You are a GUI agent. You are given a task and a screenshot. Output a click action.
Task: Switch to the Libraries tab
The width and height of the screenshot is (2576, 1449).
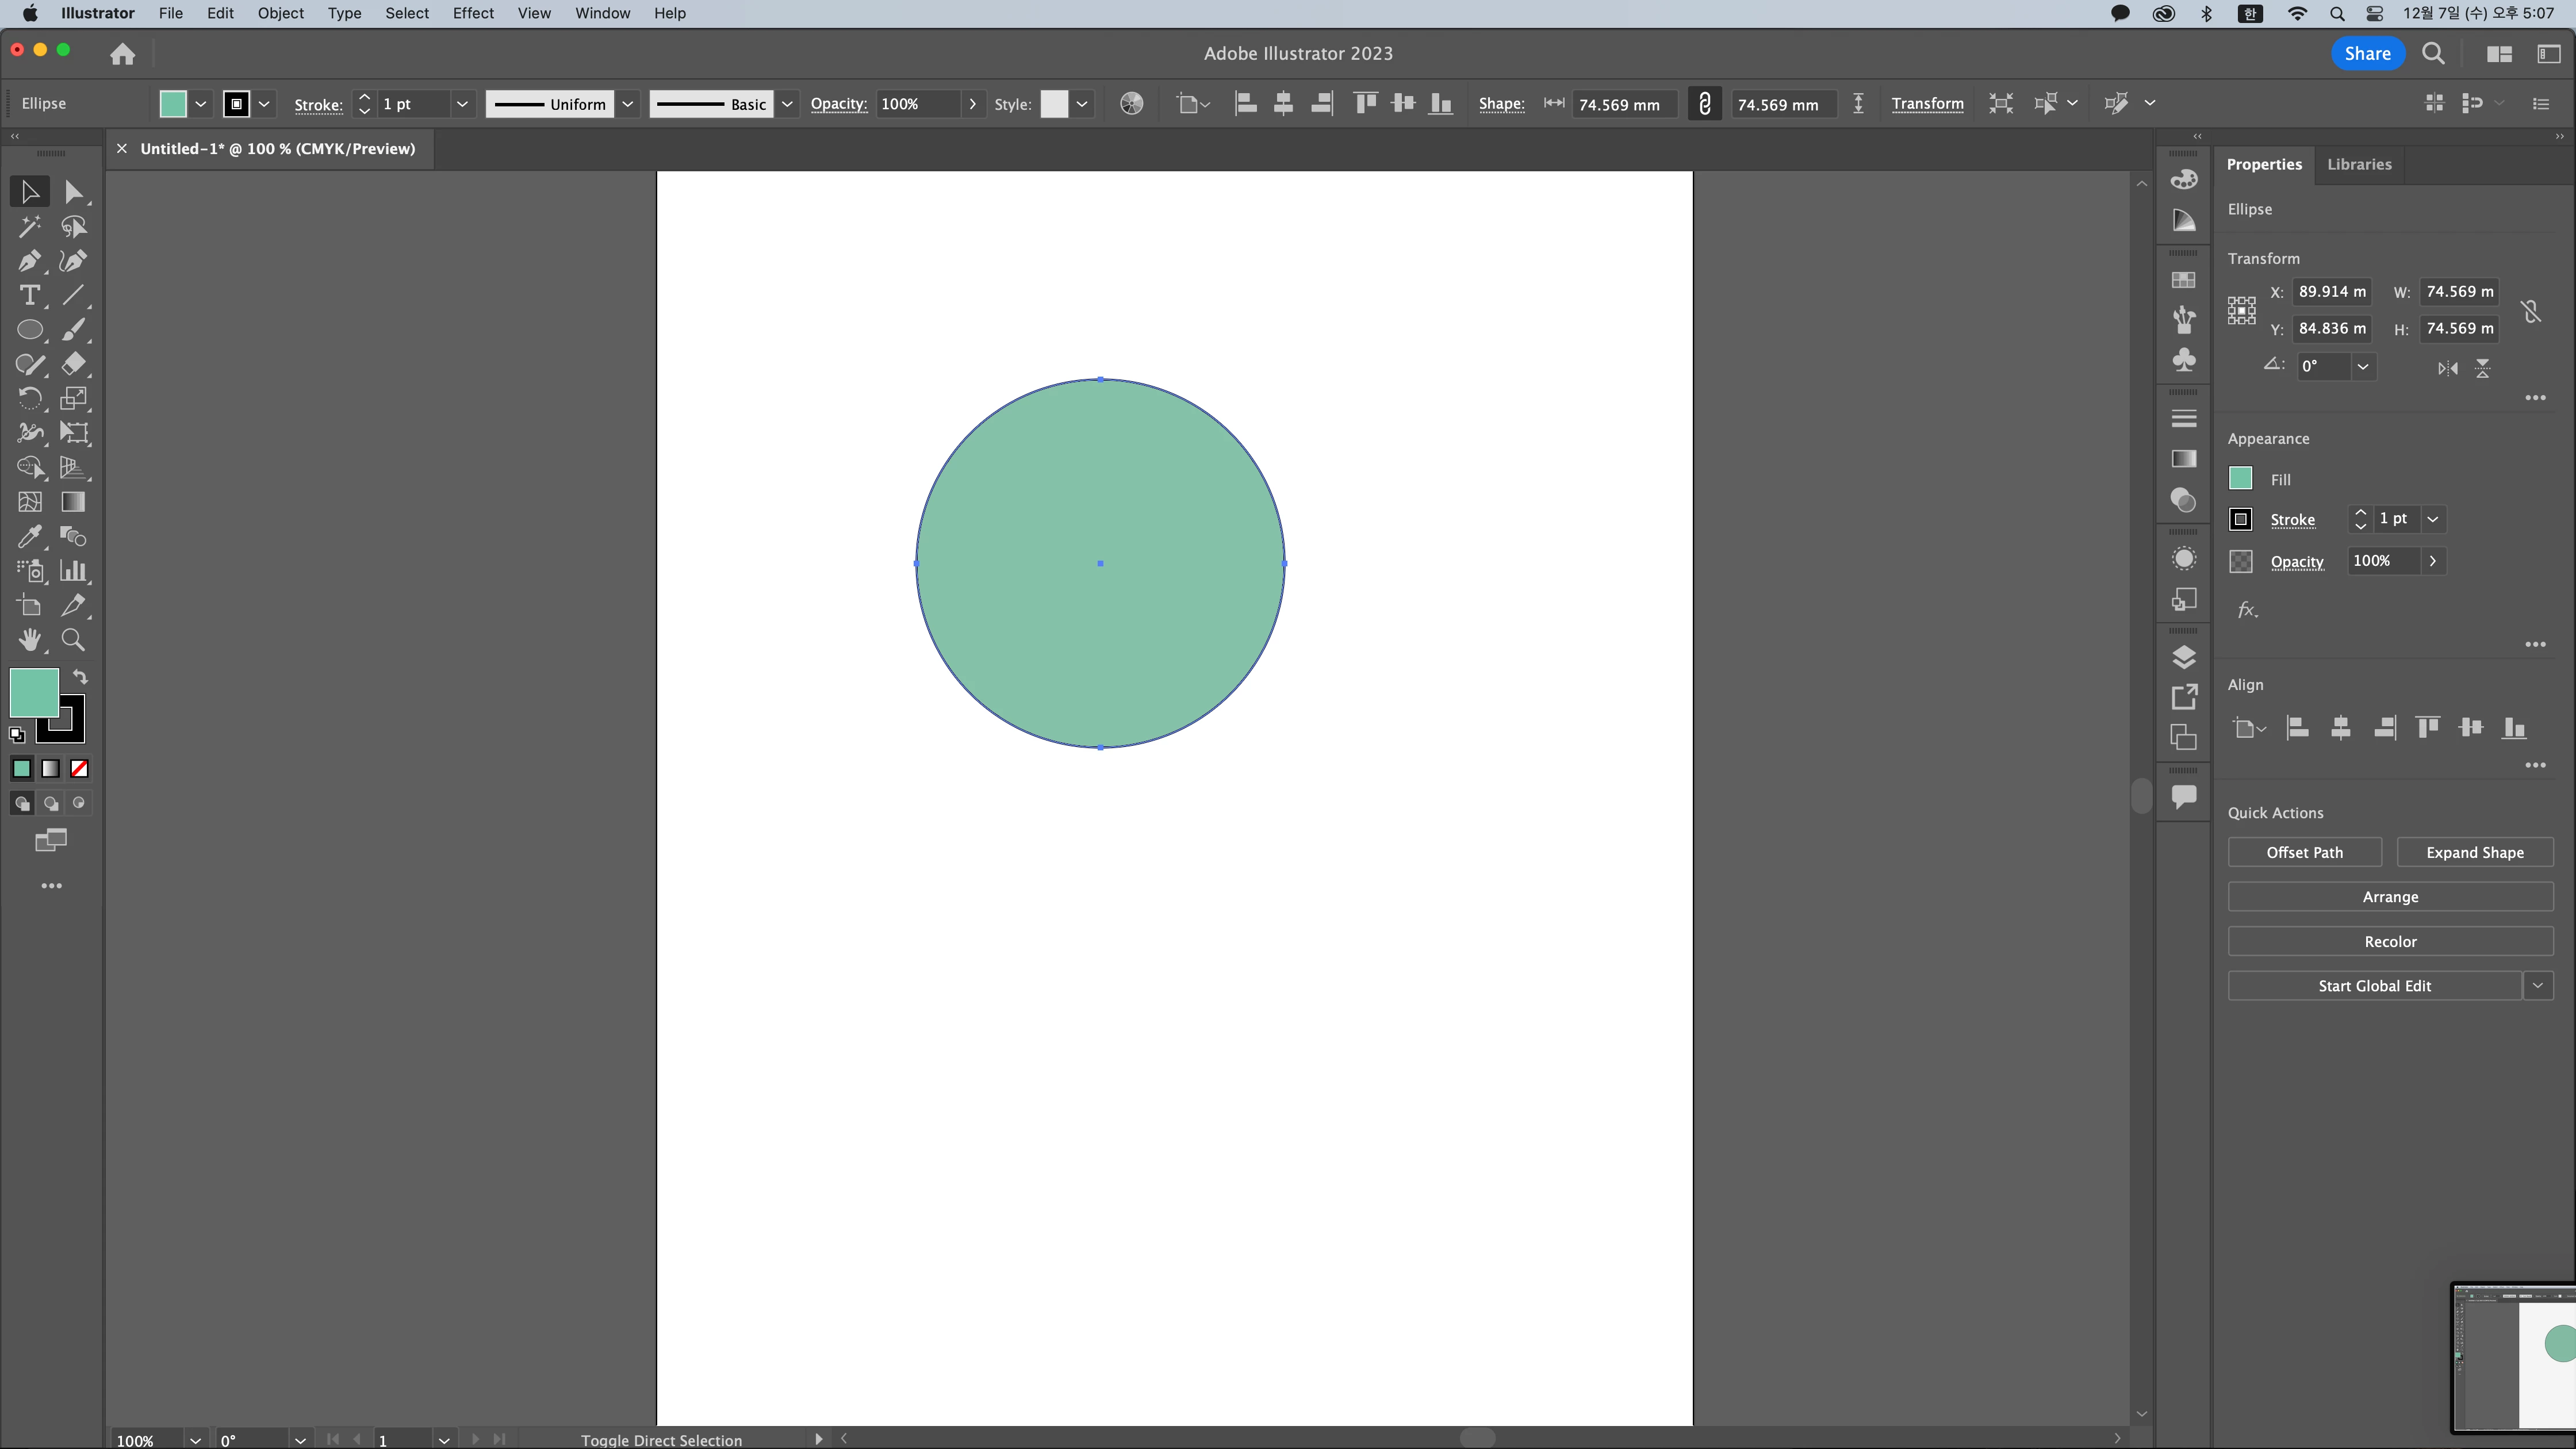(x=2359, y=164)
